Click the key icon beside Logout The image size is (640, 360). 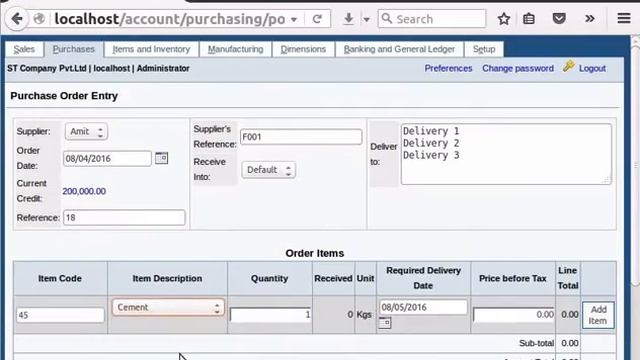pos(568,67)
